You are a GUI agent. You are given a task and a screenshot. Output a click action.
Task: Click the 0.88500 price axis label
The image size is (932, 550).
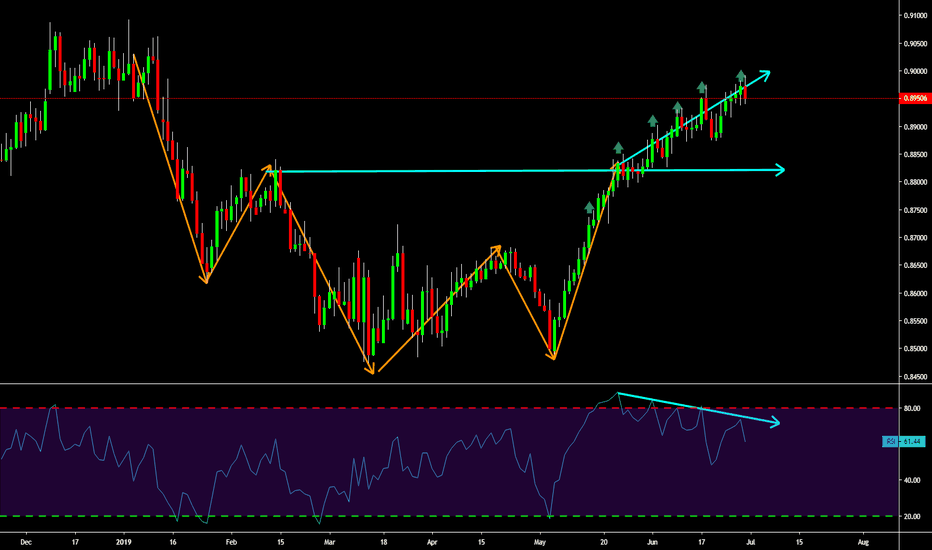click(915, 155)
